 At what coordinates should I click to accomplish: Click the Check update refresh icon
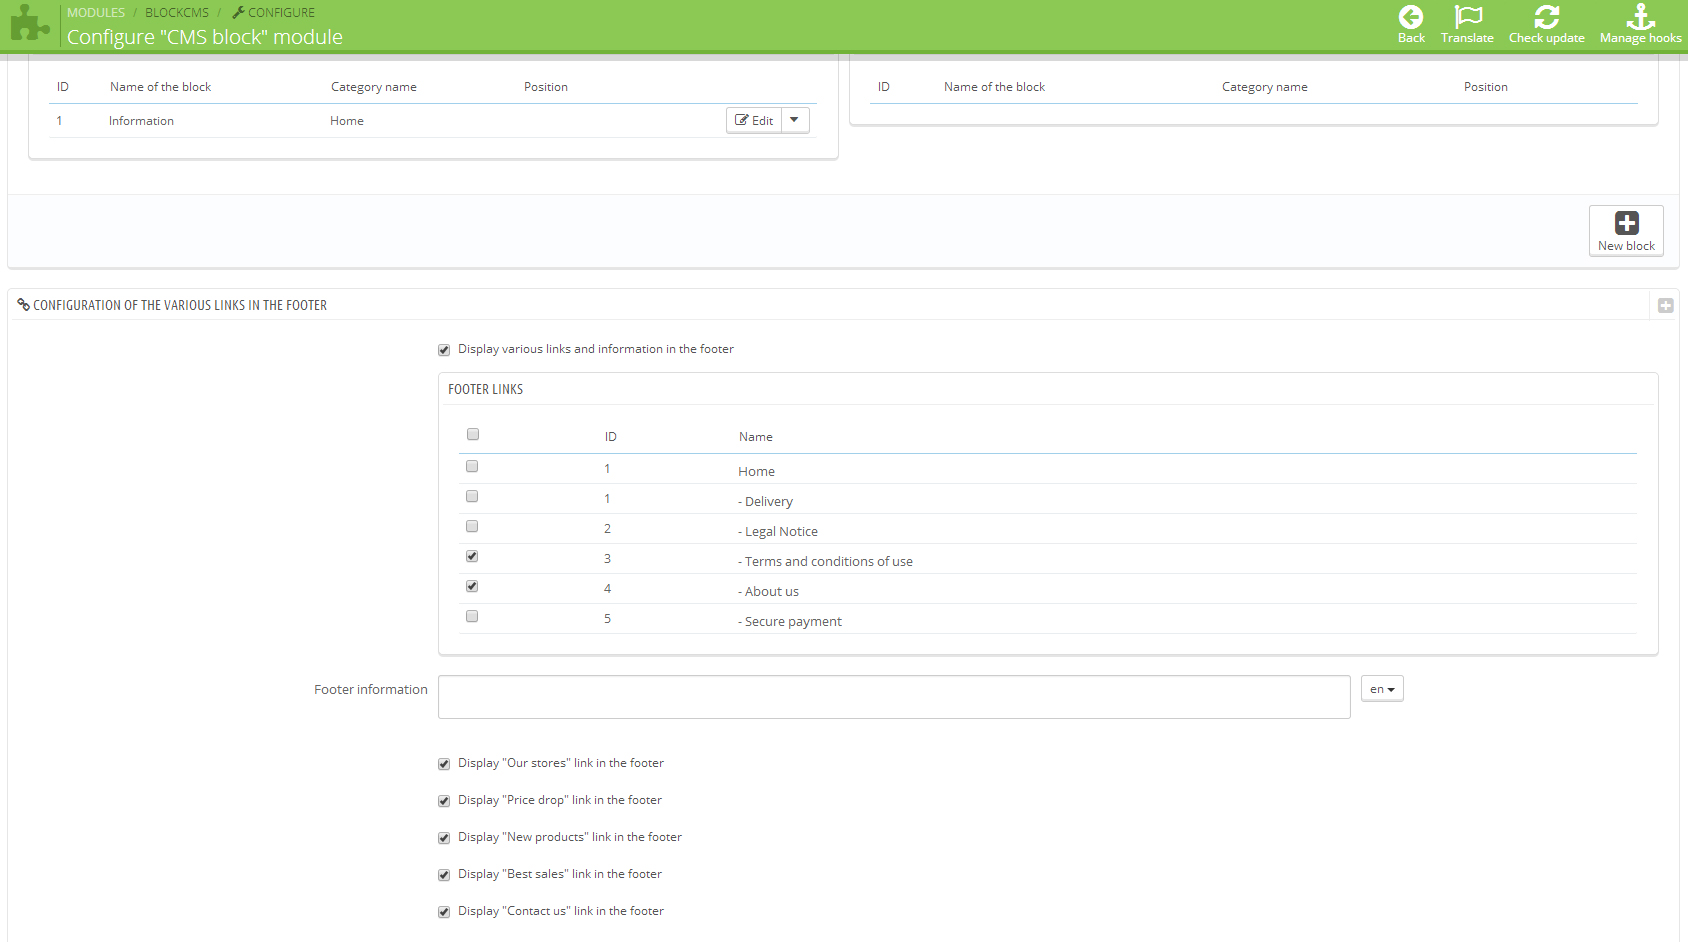point(1546,18)
